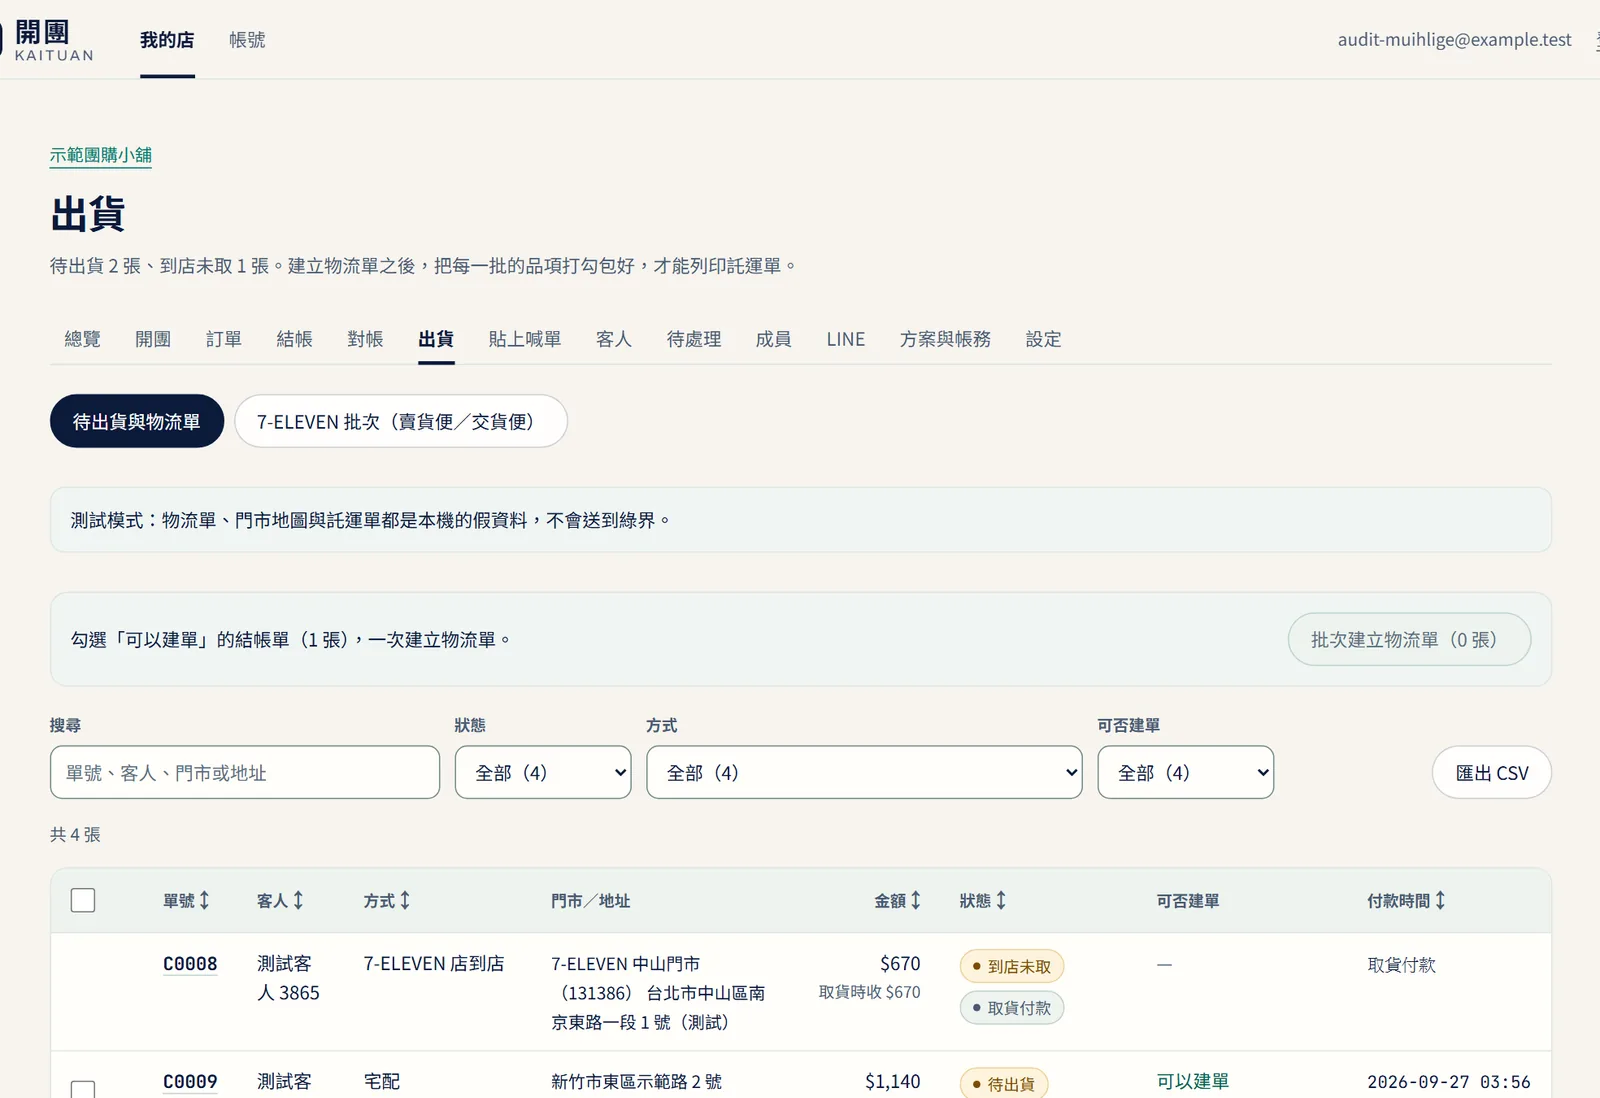Sort table by 狀態 column
Image resolution: width=1600 pixels, height=1098 pixels.
(983, 901)
